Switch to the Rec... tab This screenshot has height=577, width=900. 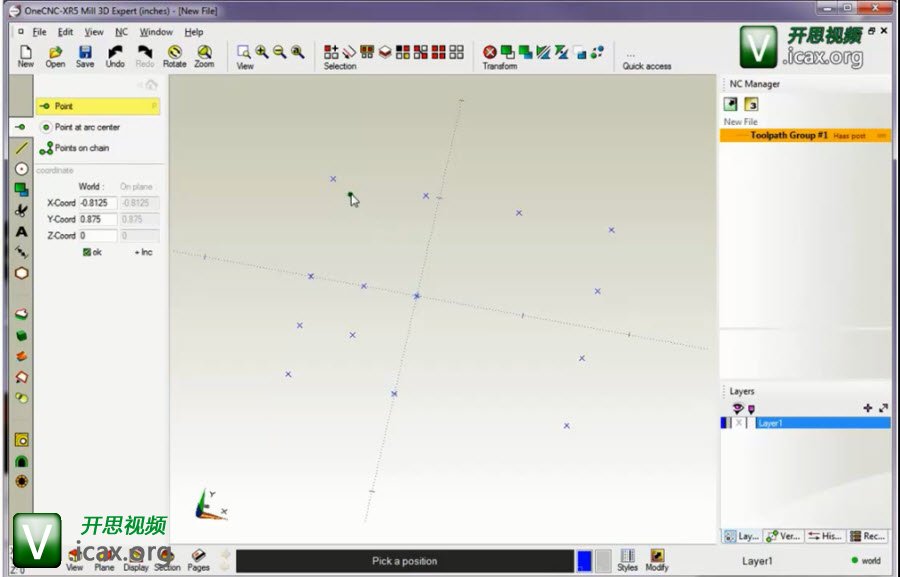867,536
